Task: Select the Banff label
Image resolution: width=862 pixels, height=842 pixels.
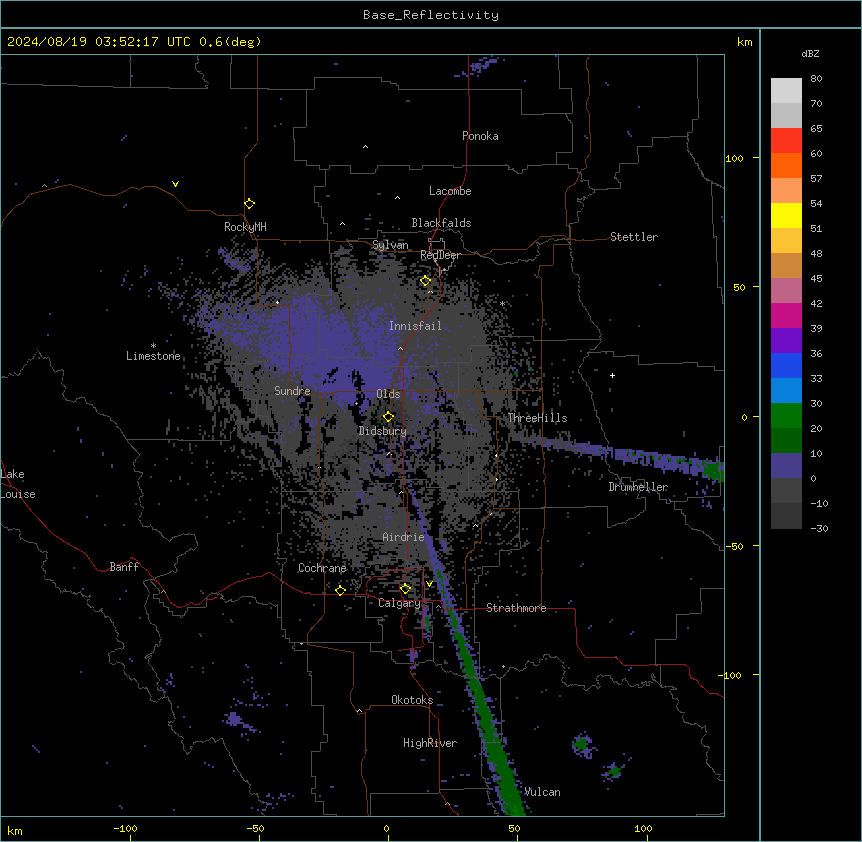Action: [x=124, y=567]
